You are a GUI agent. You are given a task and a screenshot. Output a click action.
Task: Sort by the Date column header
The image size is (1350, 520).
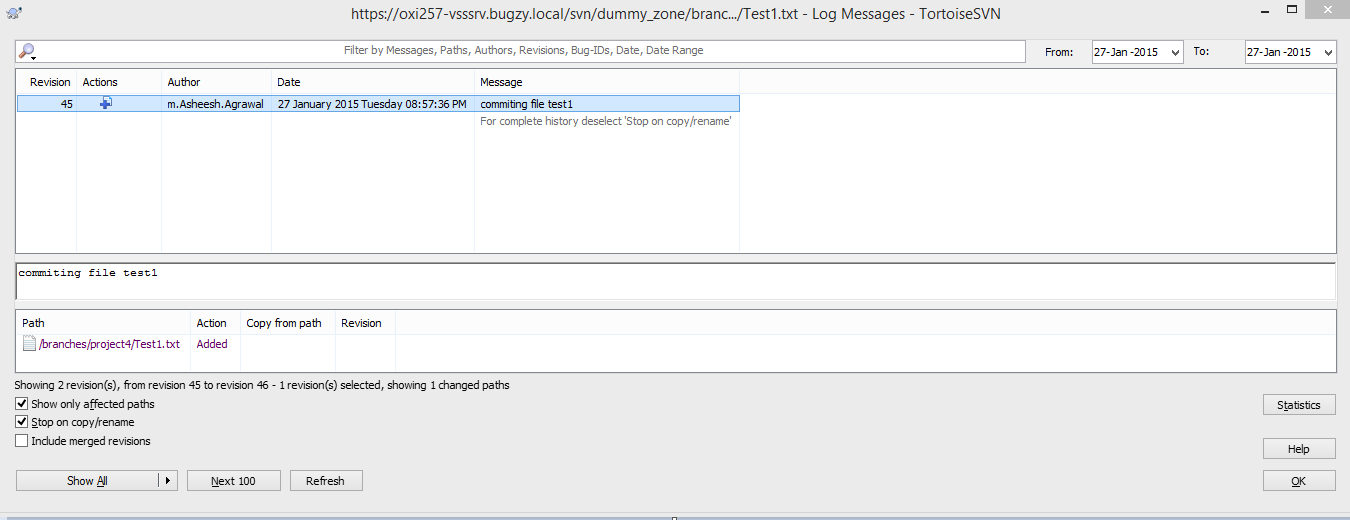click(373, 82)
